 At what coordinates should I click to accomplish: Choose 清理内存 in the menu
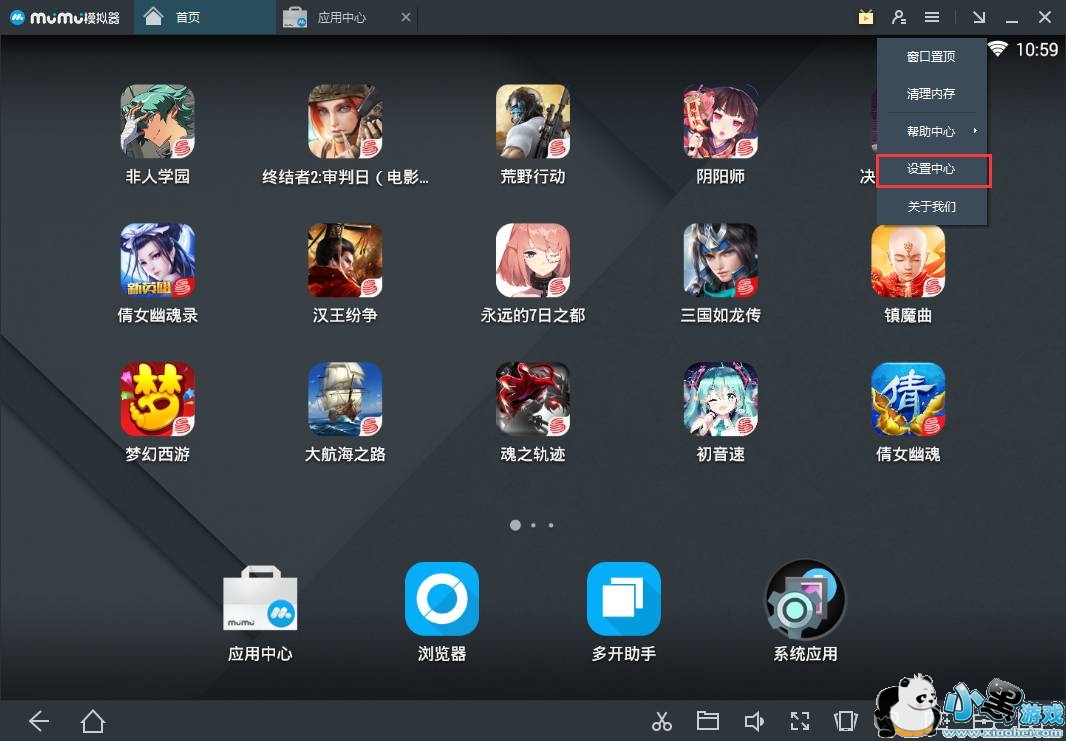point(931,94)
